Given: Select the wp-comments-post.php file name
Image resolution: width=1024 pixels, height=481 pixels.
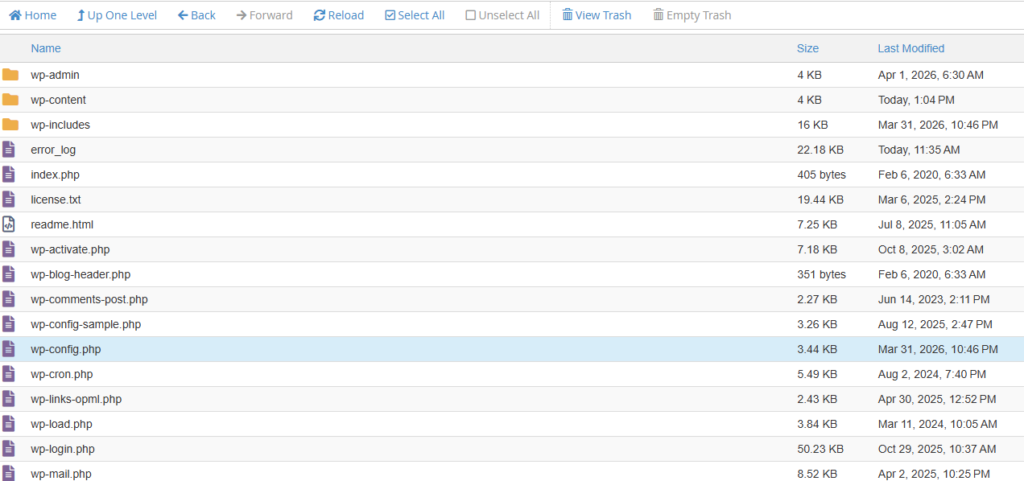Looking at the screenshot, I should pos(89,300).
